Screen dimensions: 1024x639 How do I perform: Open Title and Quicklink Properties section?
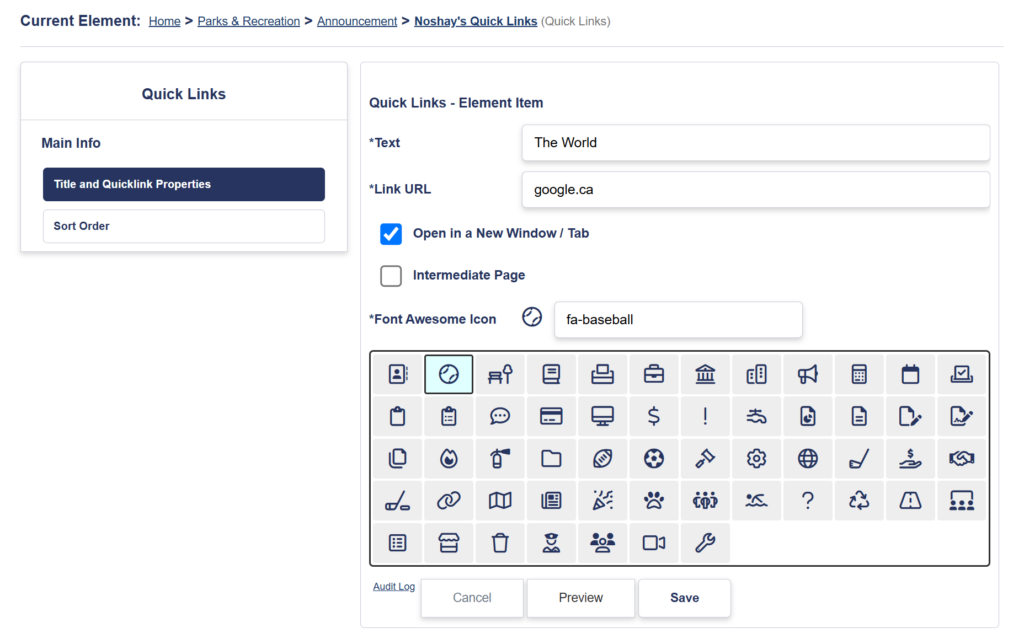[184, 184]
